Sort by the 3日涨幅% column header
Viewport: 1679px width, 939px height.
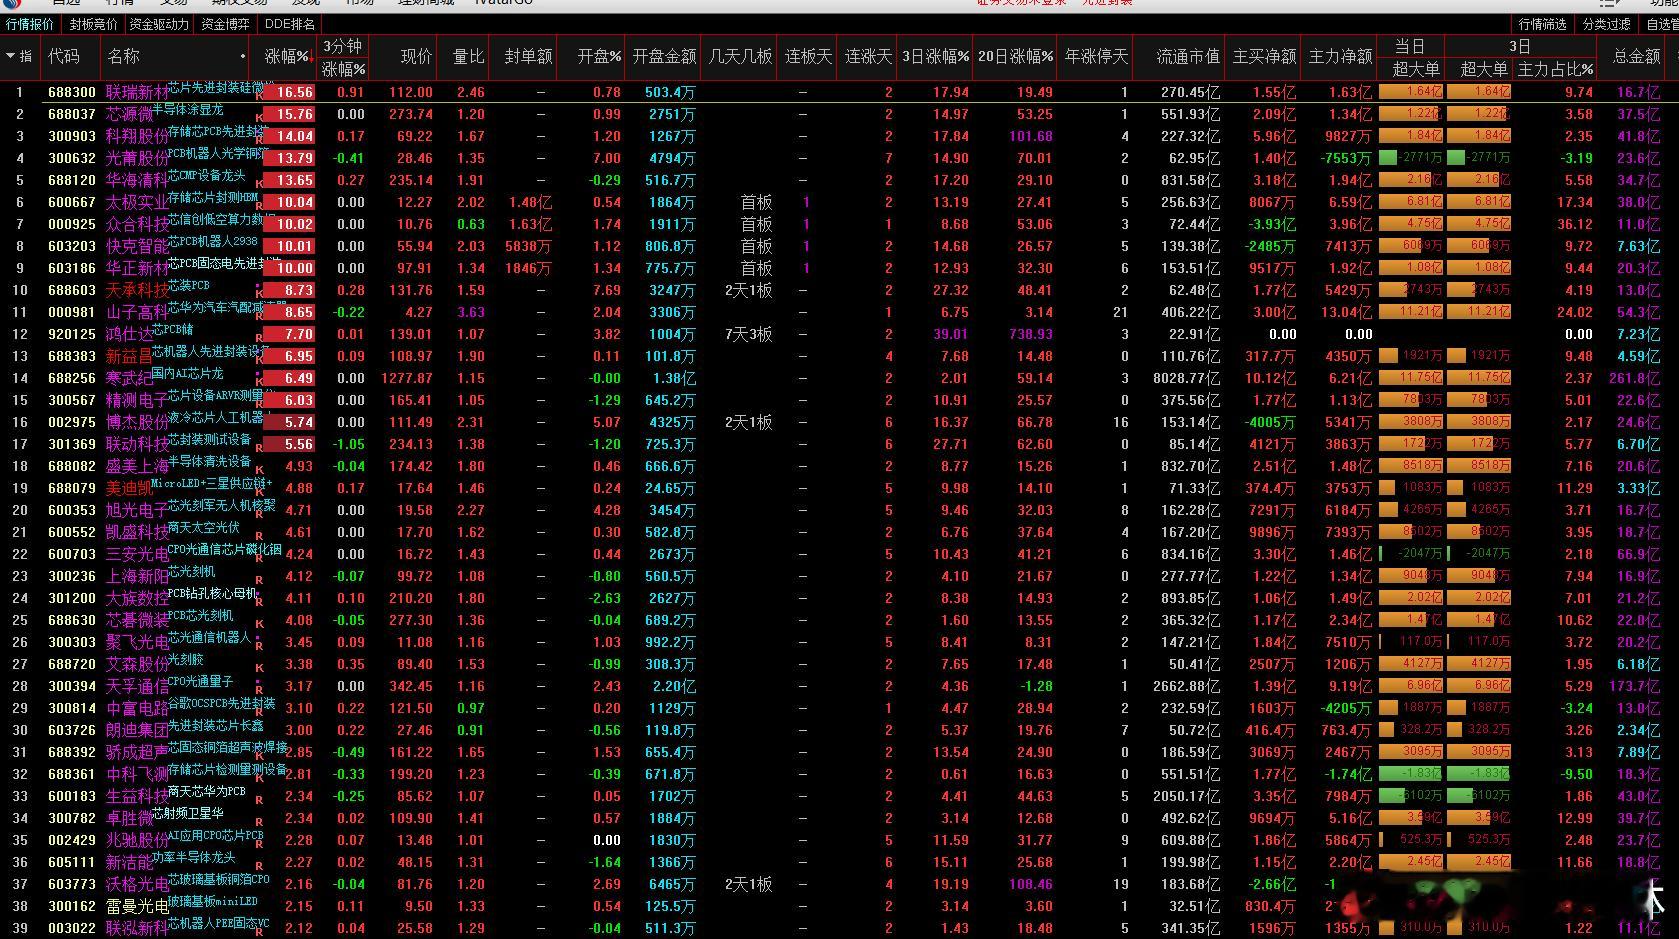935,57
